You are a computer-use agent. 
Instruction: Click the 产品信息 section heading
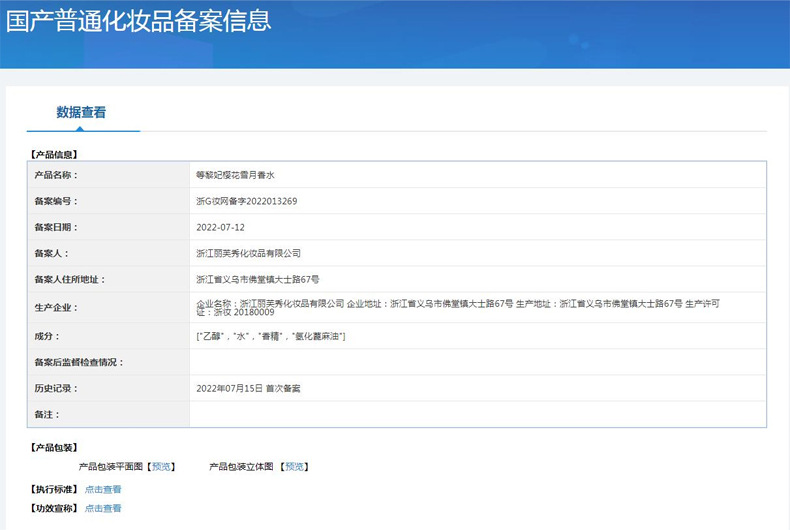[x=53, y=155]
